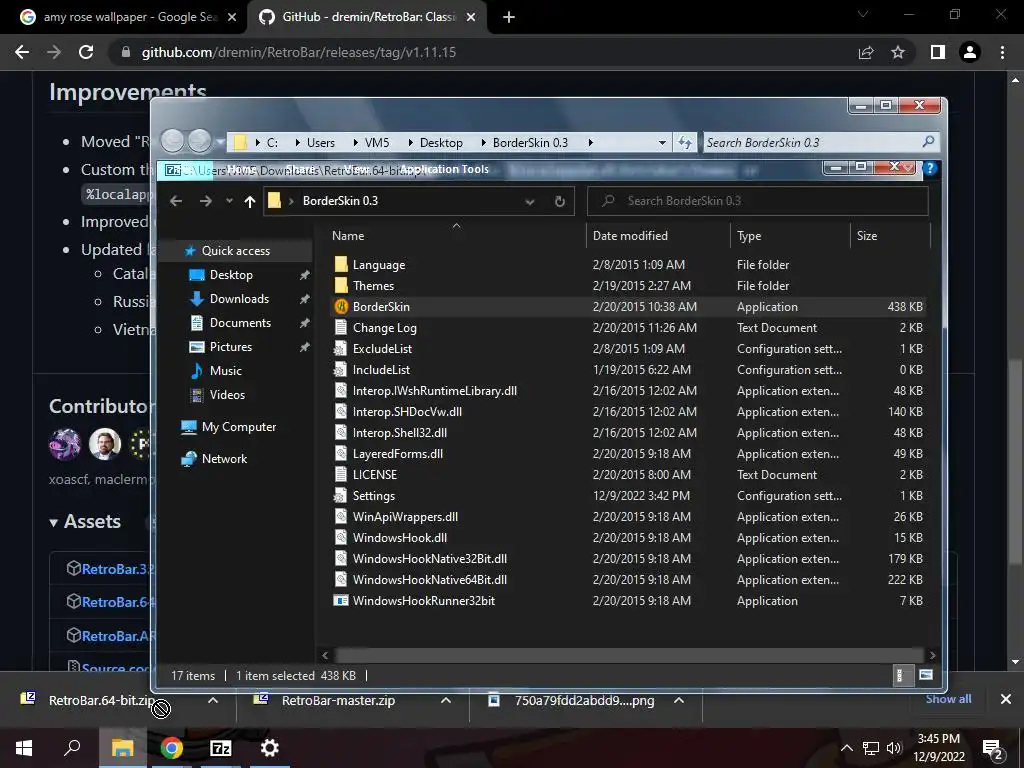Open options for the 750a79fdd2abdd9 png download

679,700
